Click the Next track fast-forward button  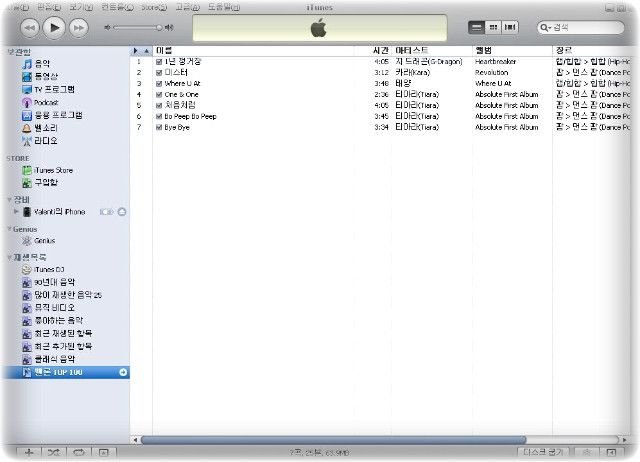click(78, 28)
